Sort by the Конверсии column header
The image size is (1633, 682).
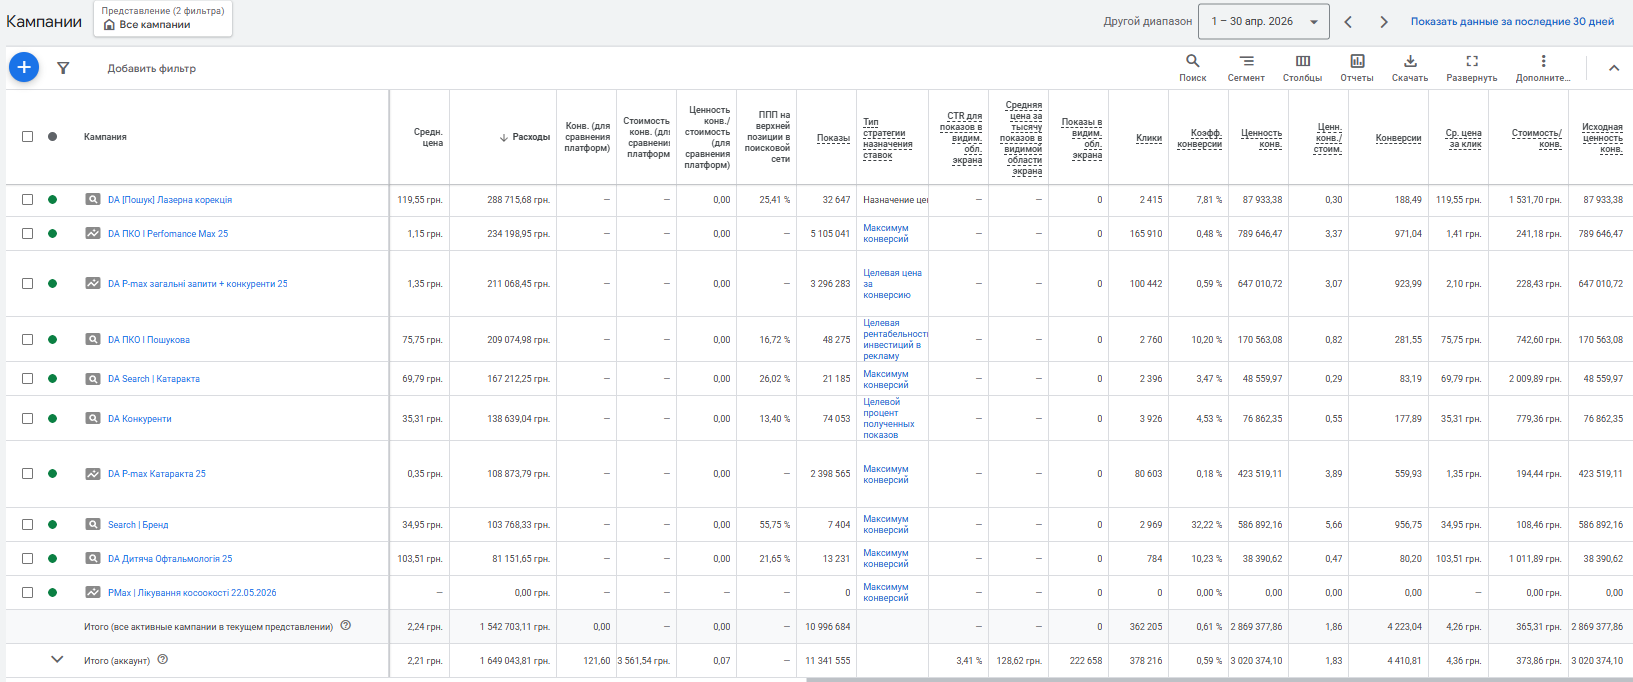point(1398,138)
